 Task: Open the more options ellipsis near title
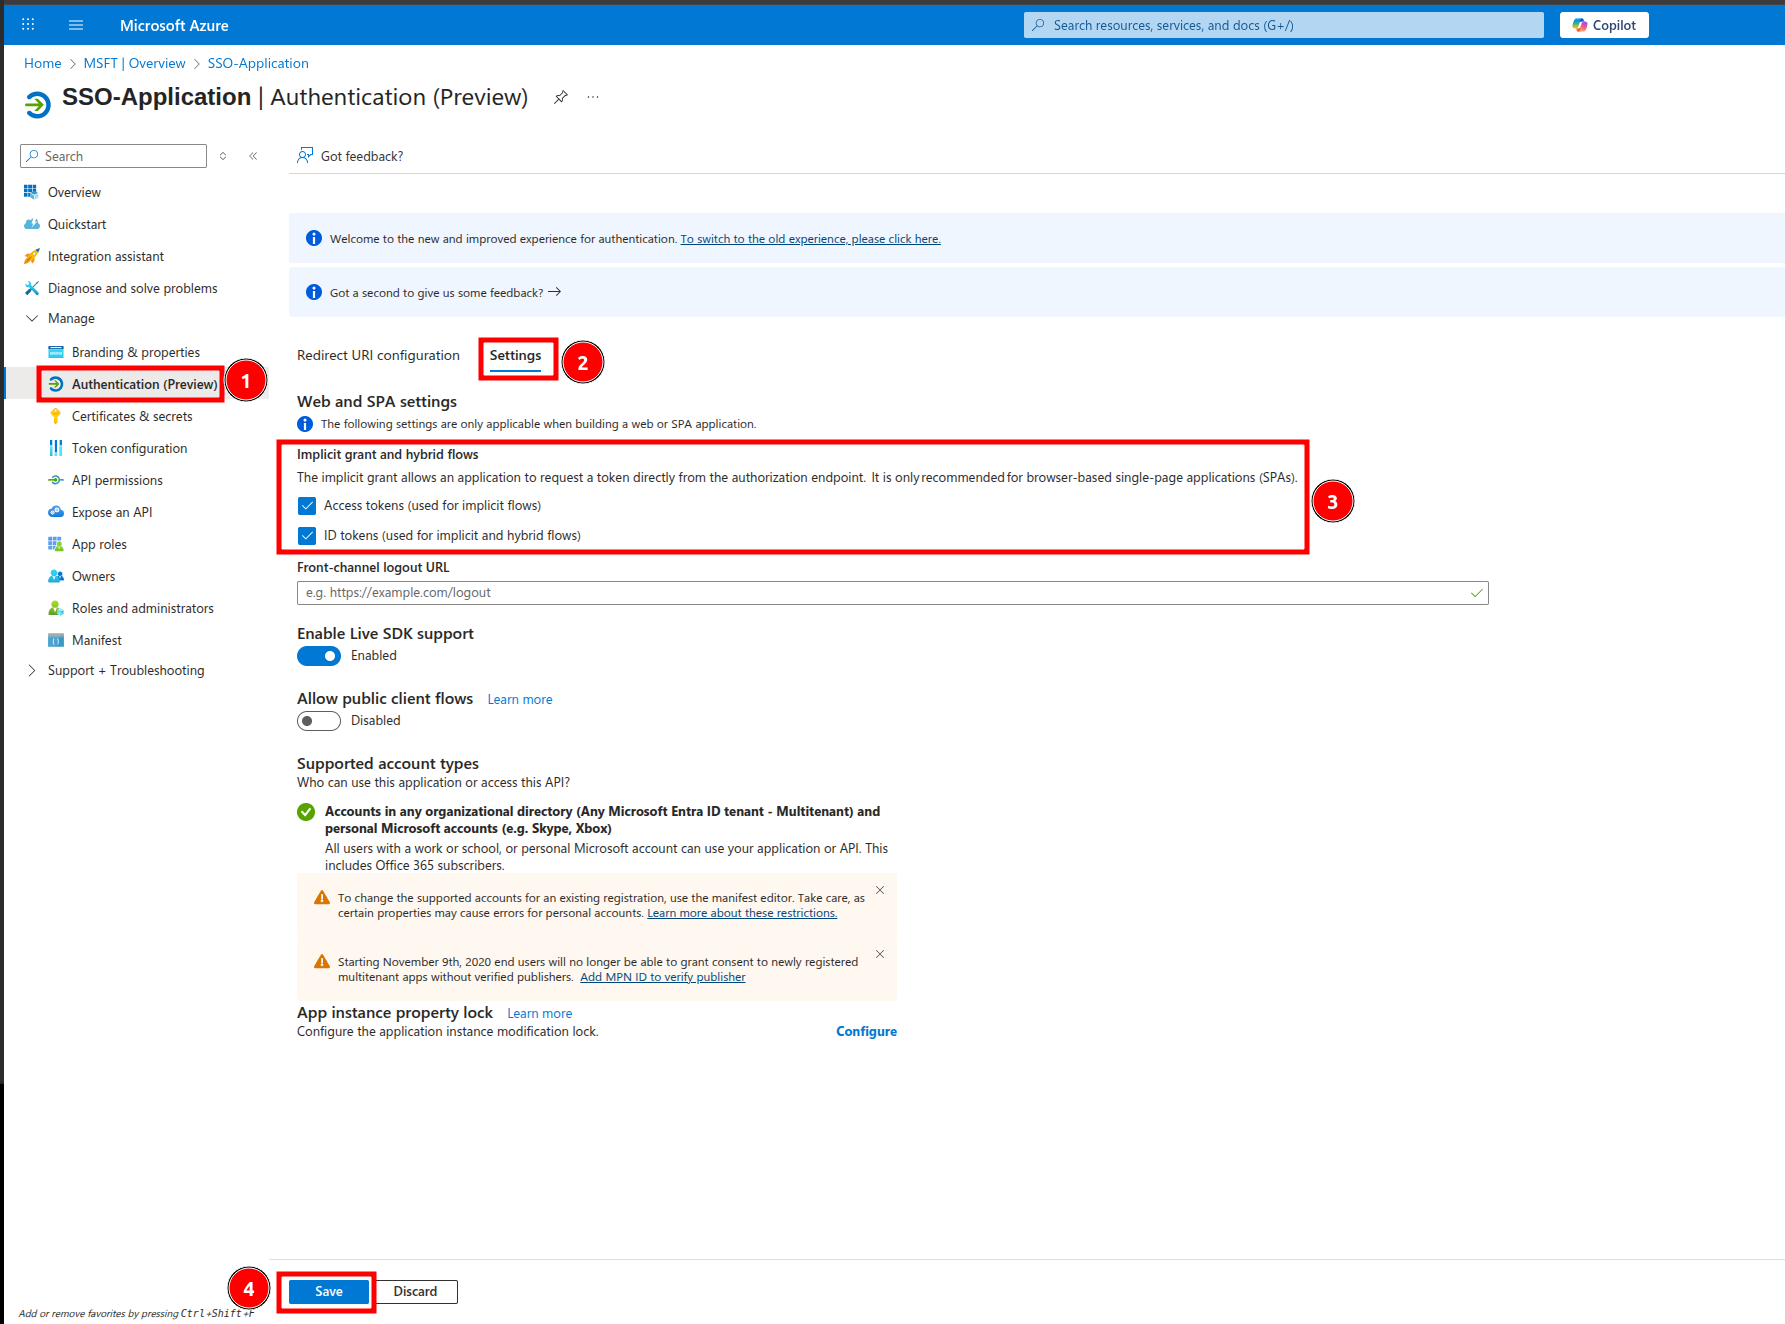pyautogui.click(x=593, y=97)
